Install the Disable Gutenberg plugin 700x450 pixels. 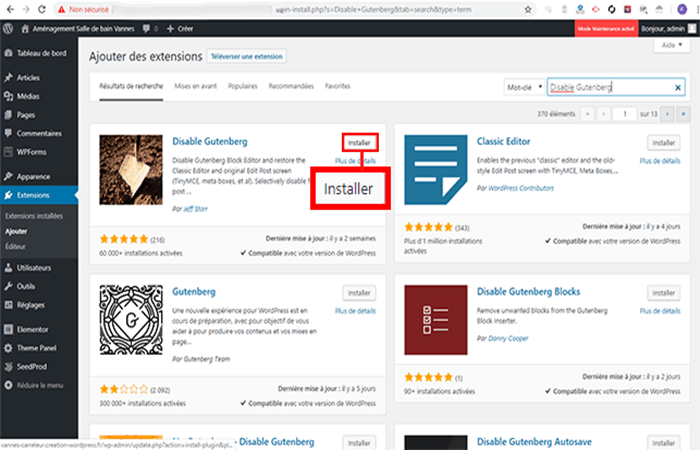click(x=359, y=143)
